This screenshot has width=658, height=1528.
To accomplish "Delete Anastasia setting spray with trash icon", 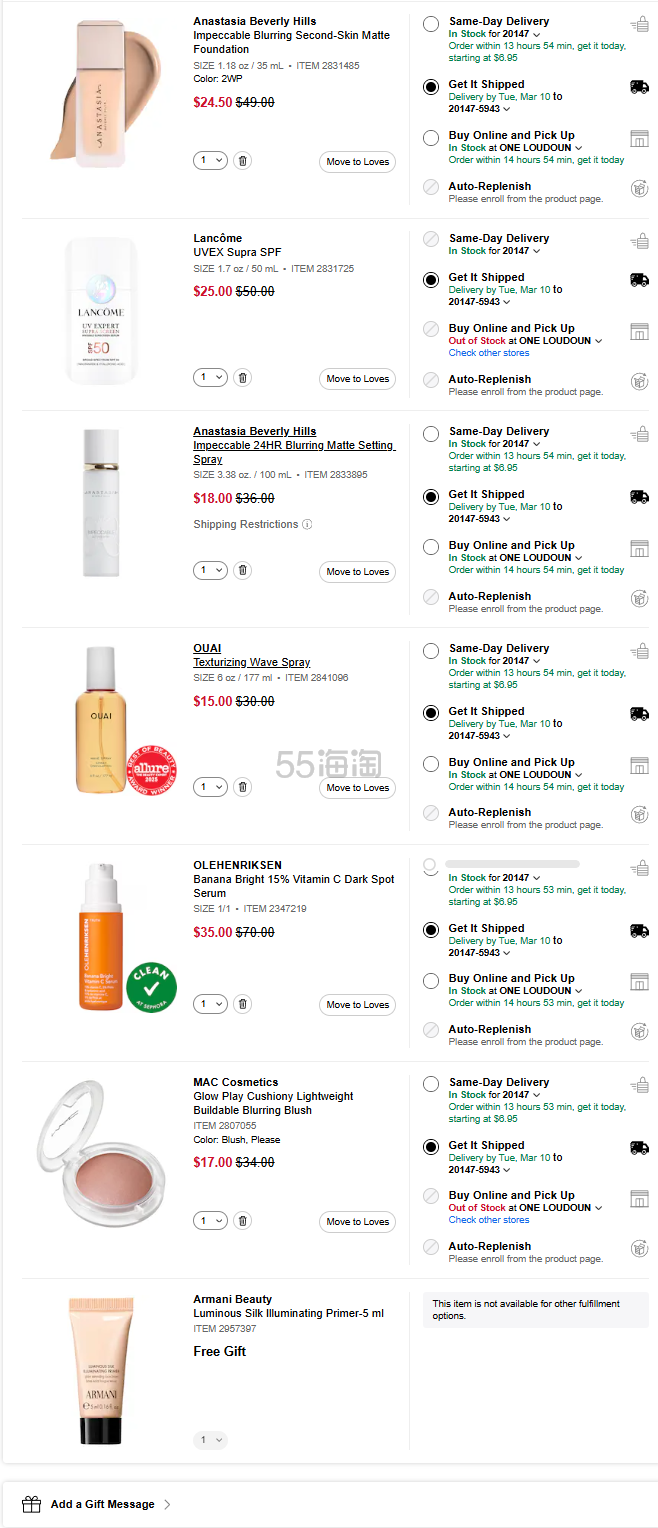I will point(242,571).
